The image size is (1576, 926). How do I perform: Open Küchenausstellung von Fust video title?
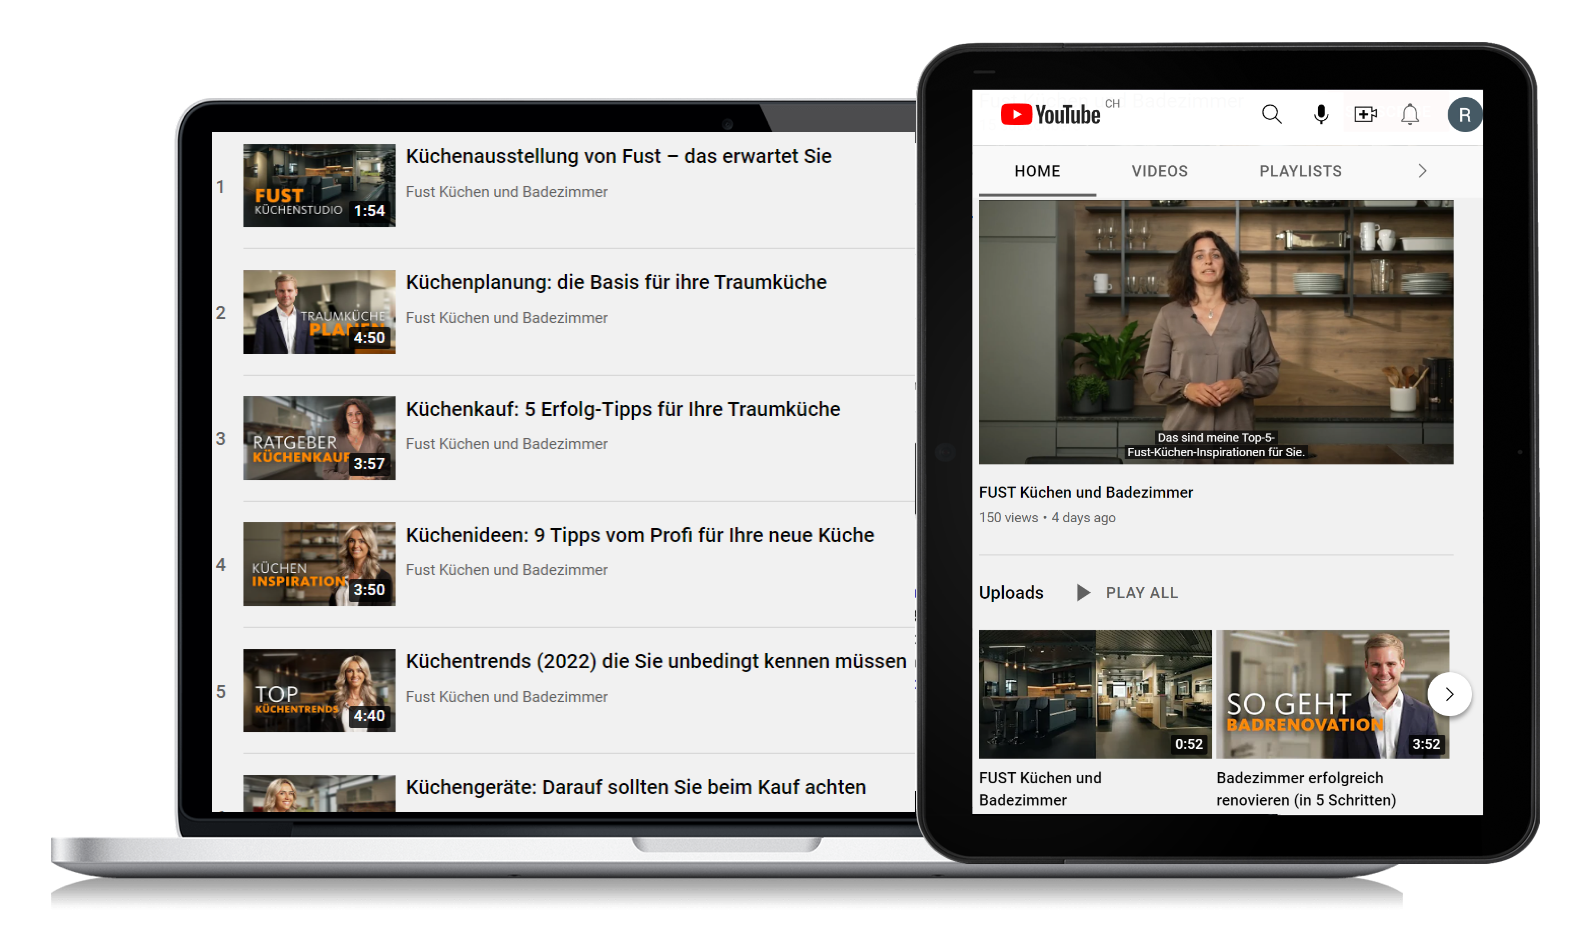click(x=619, y=156)
